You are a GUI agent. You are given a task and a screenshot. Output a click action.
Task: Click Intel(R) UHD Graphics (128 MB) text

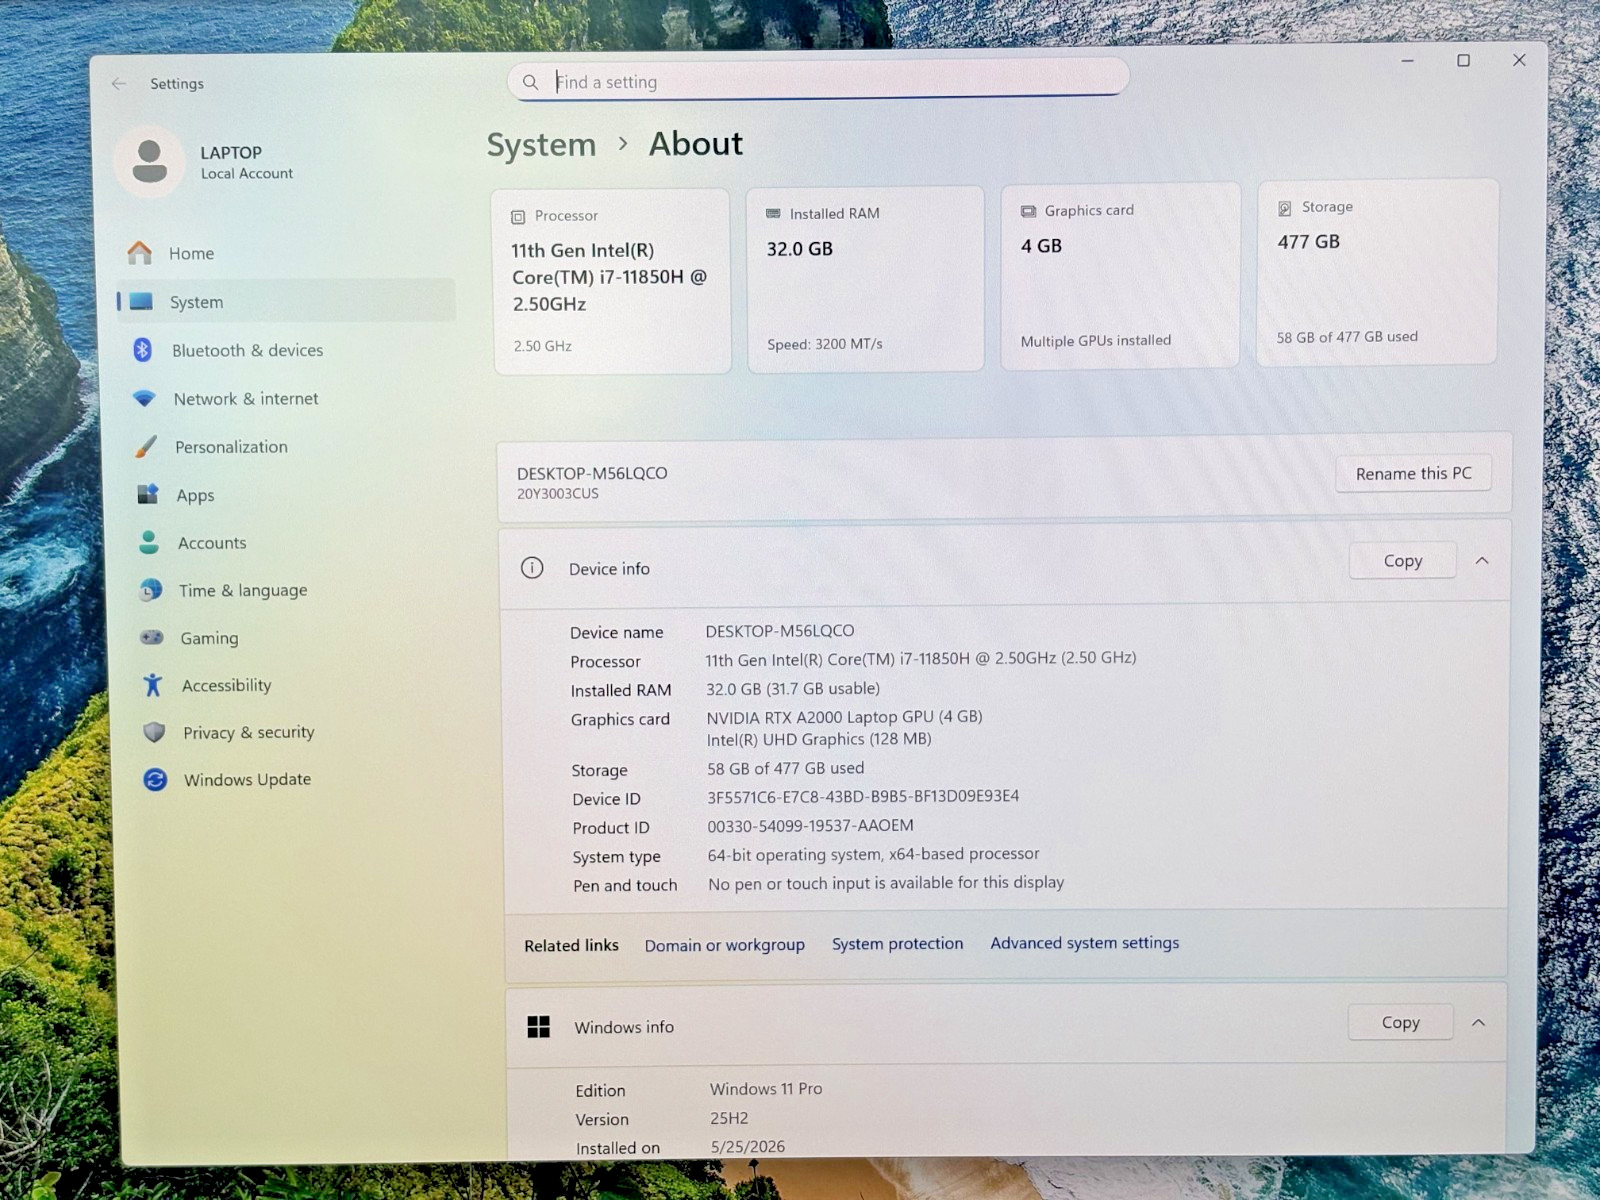[x=819, y=739]
